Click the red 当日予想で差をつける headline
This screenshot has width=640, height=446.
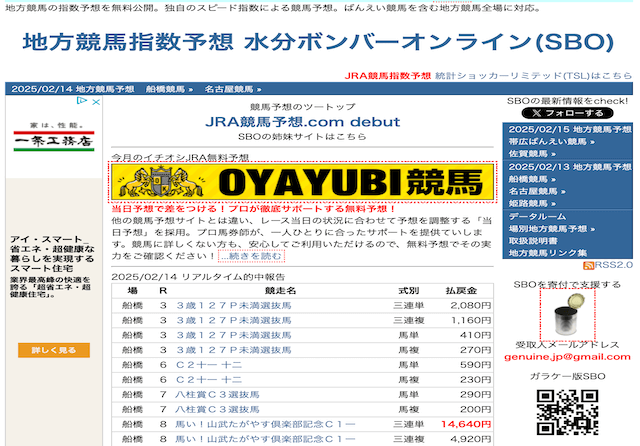pyautogui.click(x=253, y=209)
